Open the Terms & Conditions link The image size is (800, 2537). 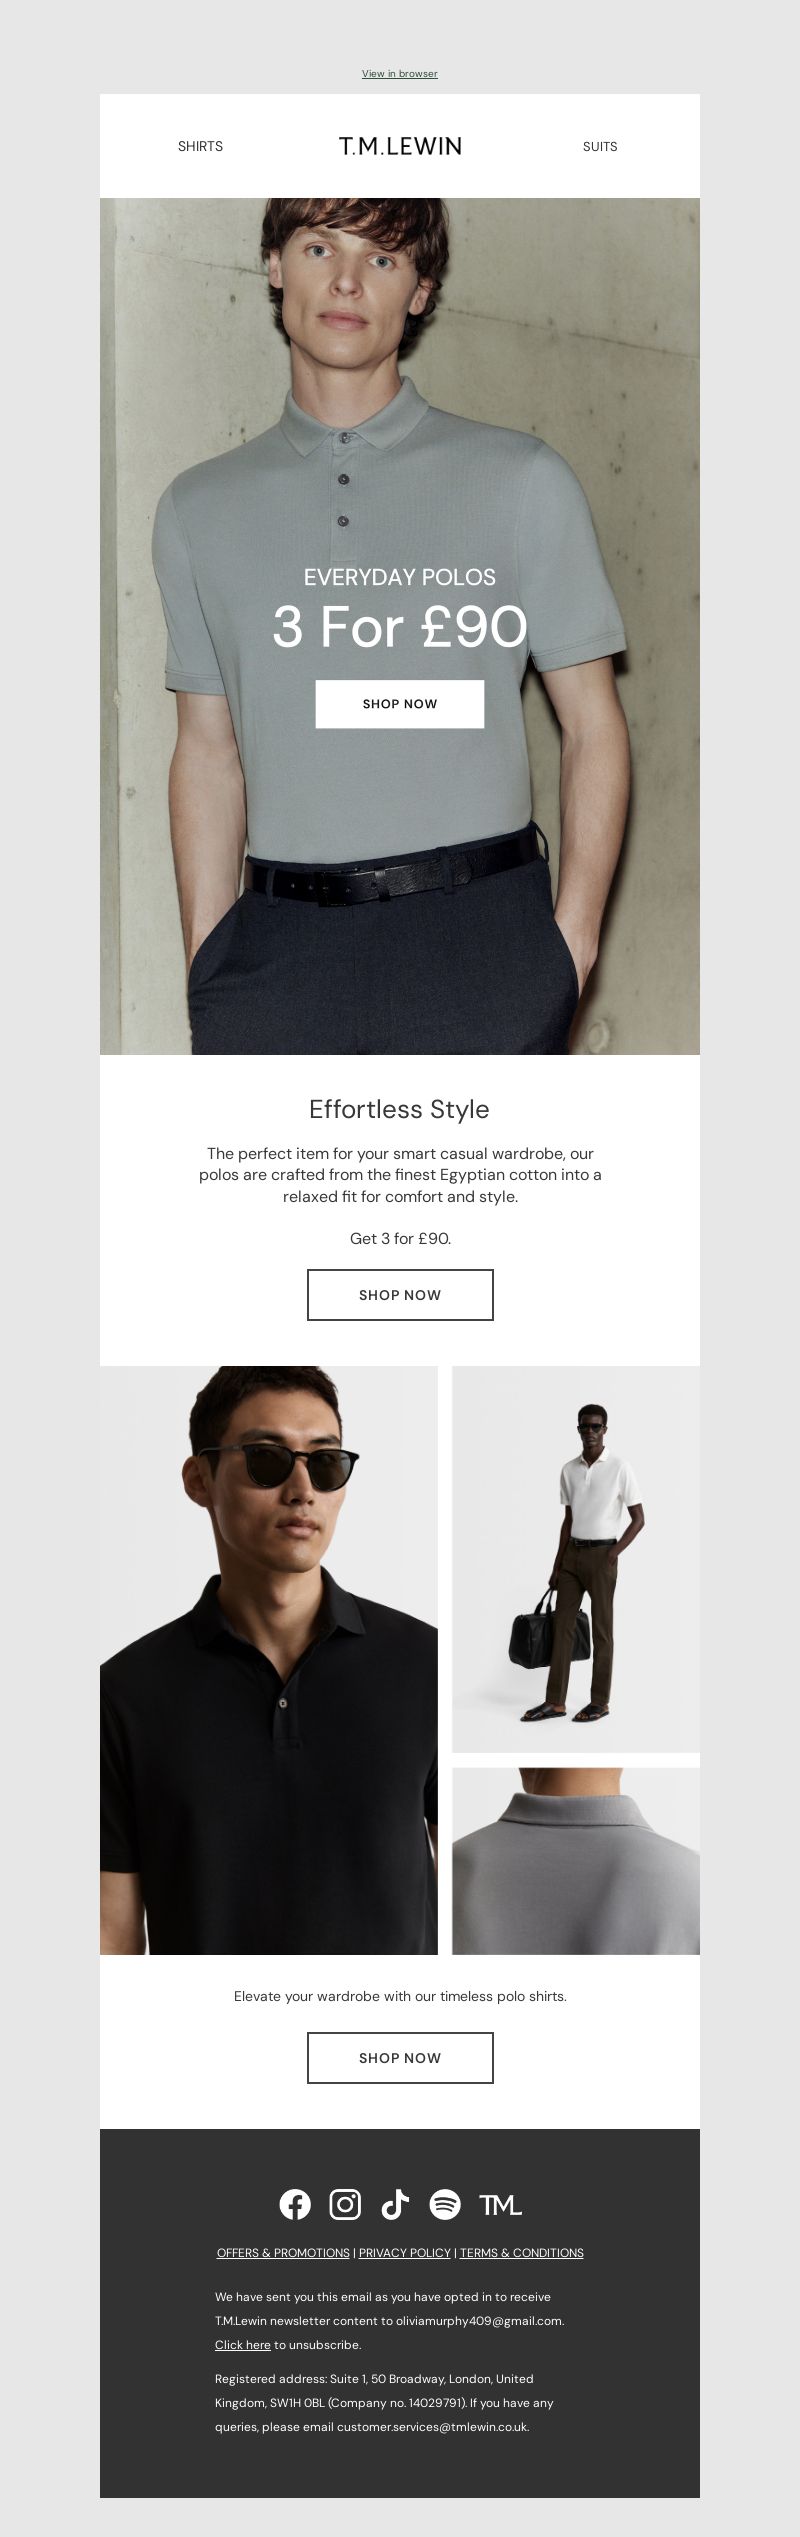(x=521, y=2253)
